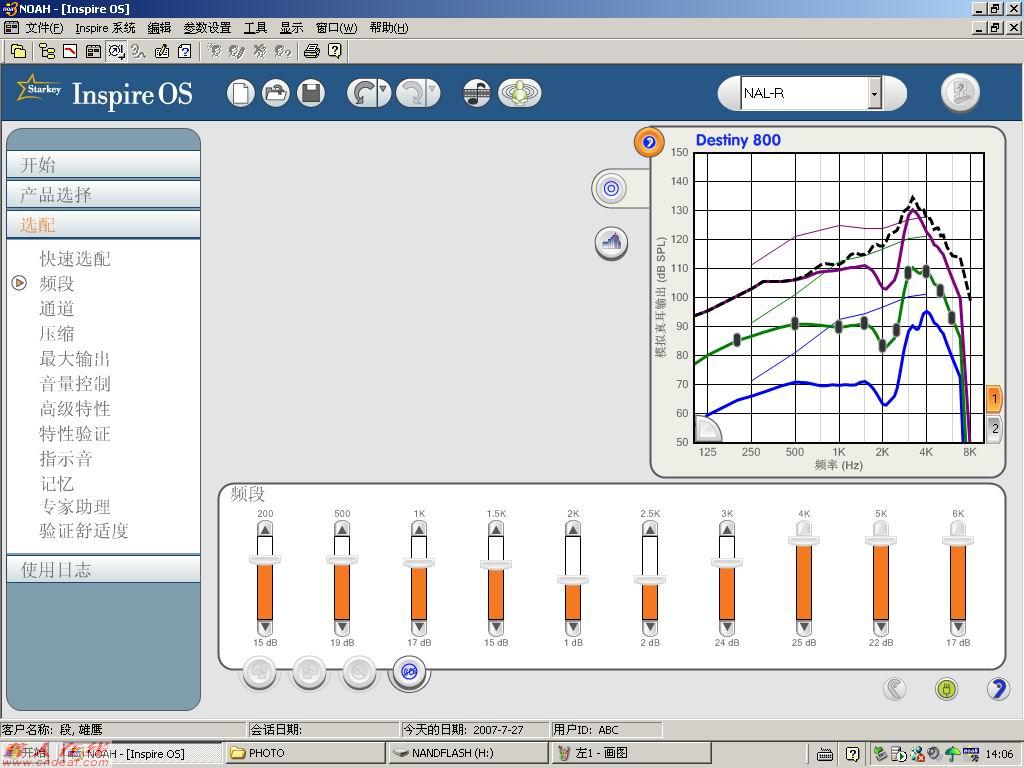This screenshot has height=768, width=1024.
Task: Switch to 左1 - 画图 in the taskbar
Action: pos(630,753)
